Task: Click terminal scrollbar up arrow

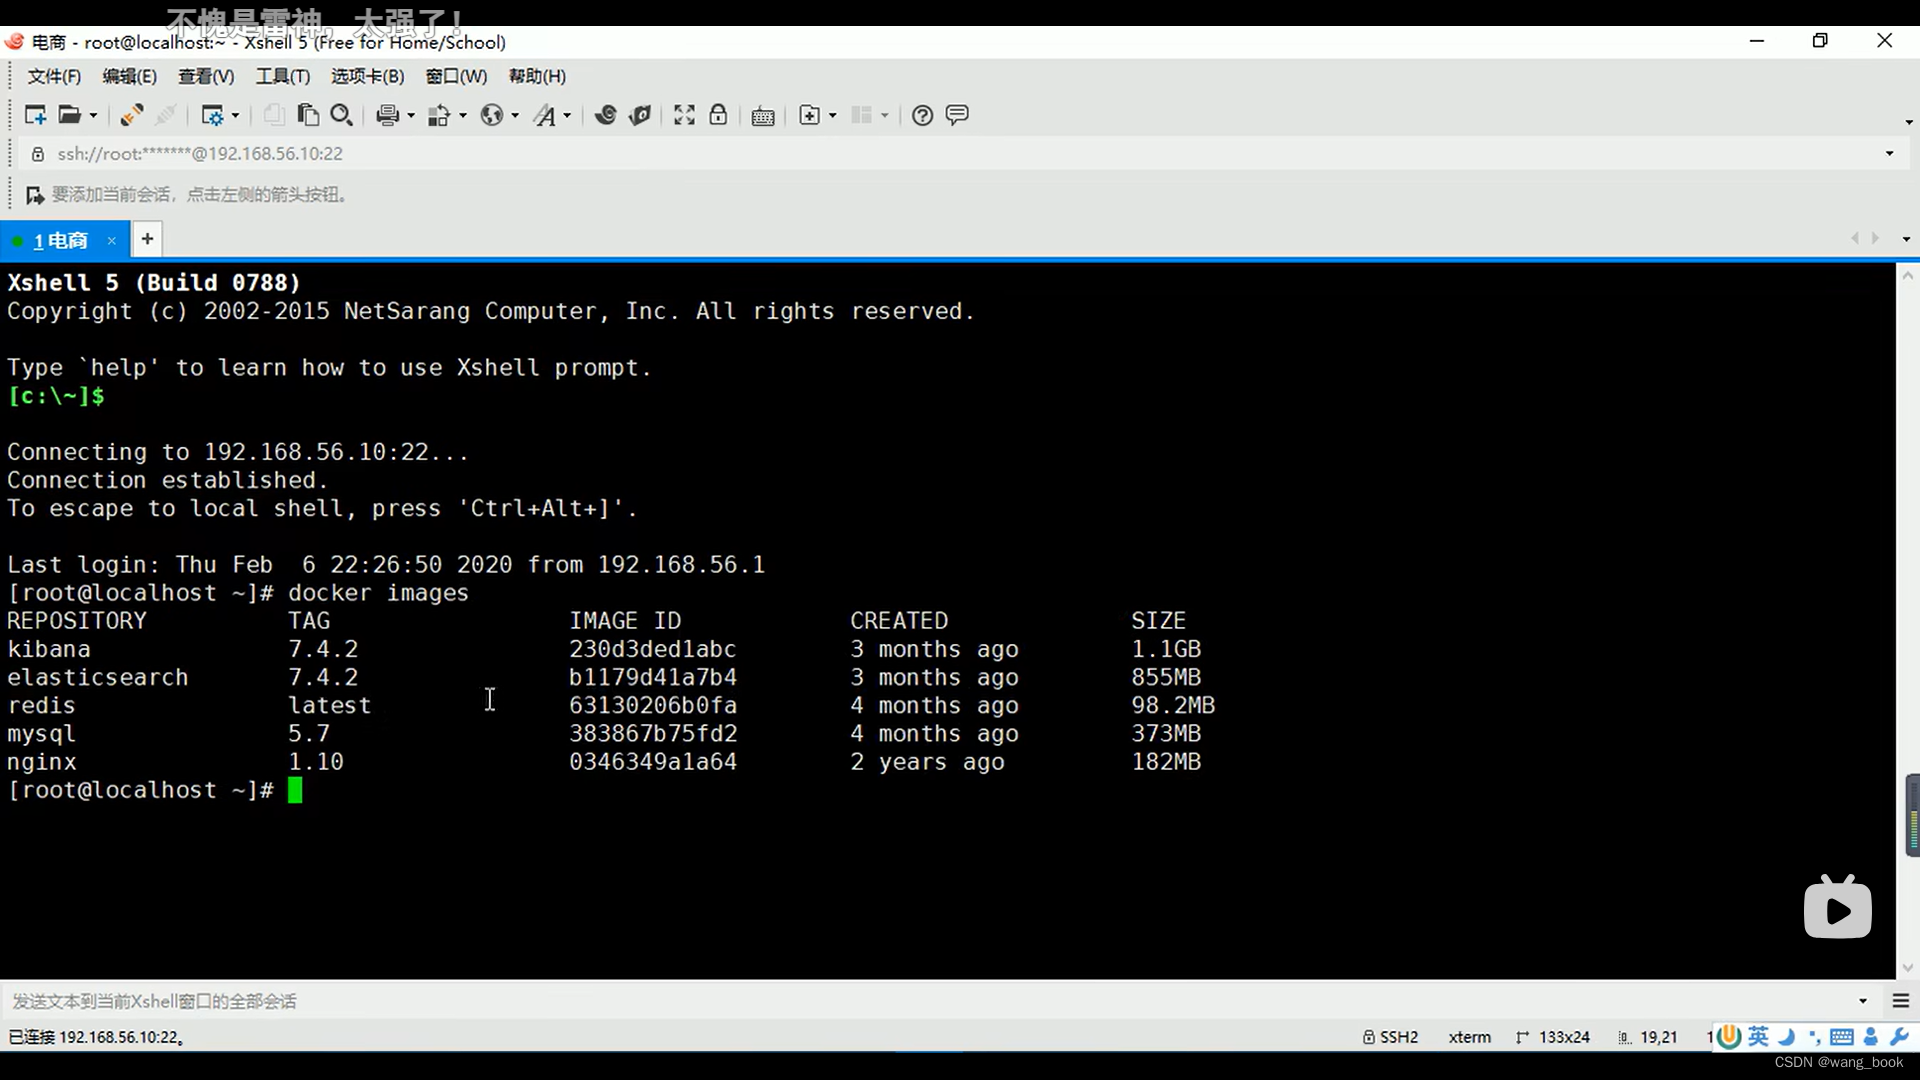Action: pos(1908,275)
